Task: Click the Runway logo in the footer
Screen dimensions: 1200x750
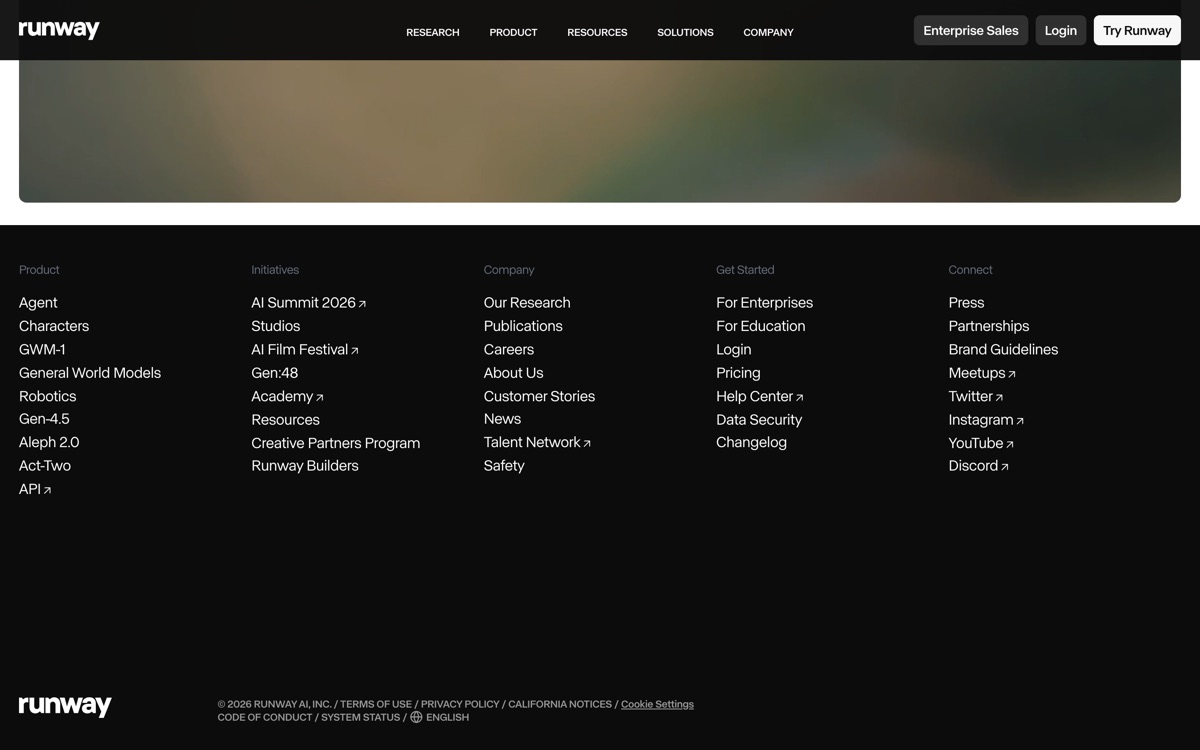Action: tap(65, 706)
